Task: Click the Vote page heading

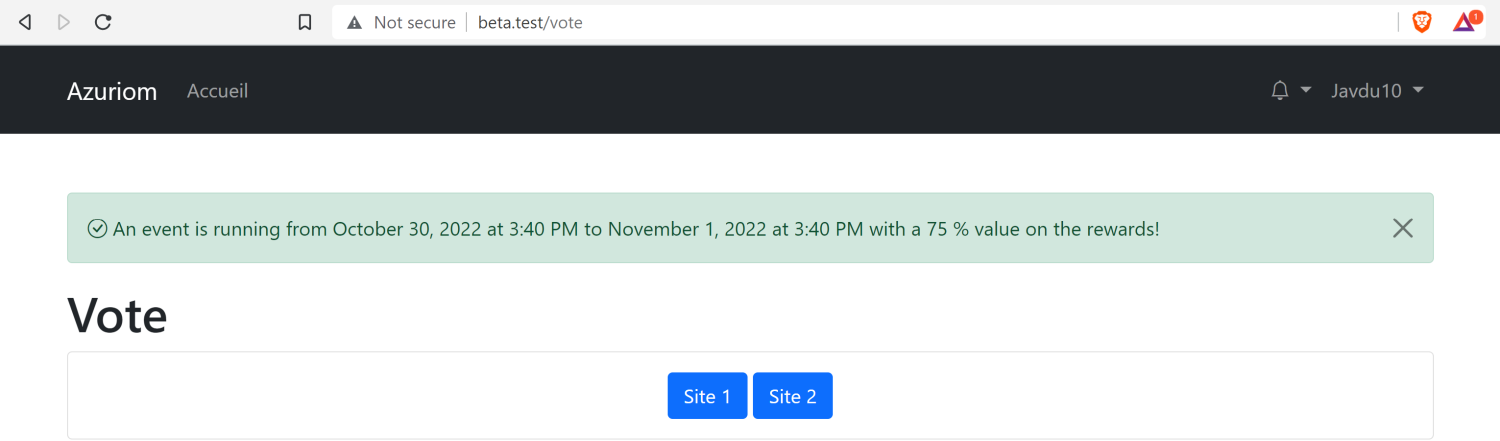Action: (x=117, y=315)
